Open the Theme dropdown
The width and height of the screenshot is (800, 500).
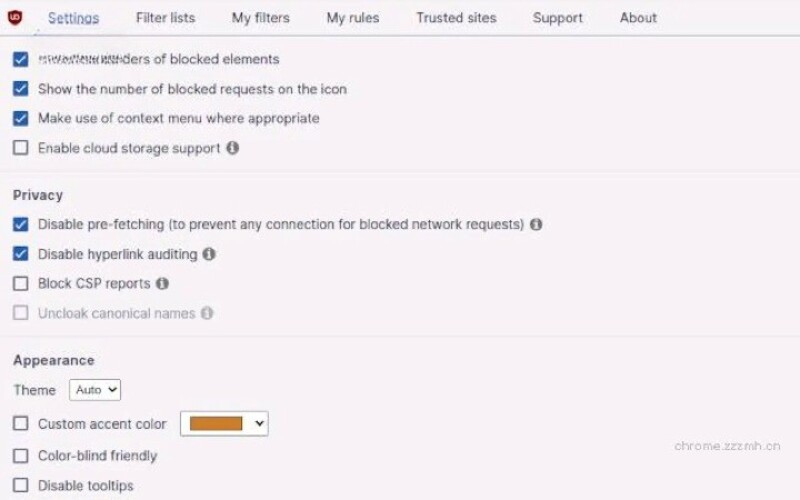point(95,390)
